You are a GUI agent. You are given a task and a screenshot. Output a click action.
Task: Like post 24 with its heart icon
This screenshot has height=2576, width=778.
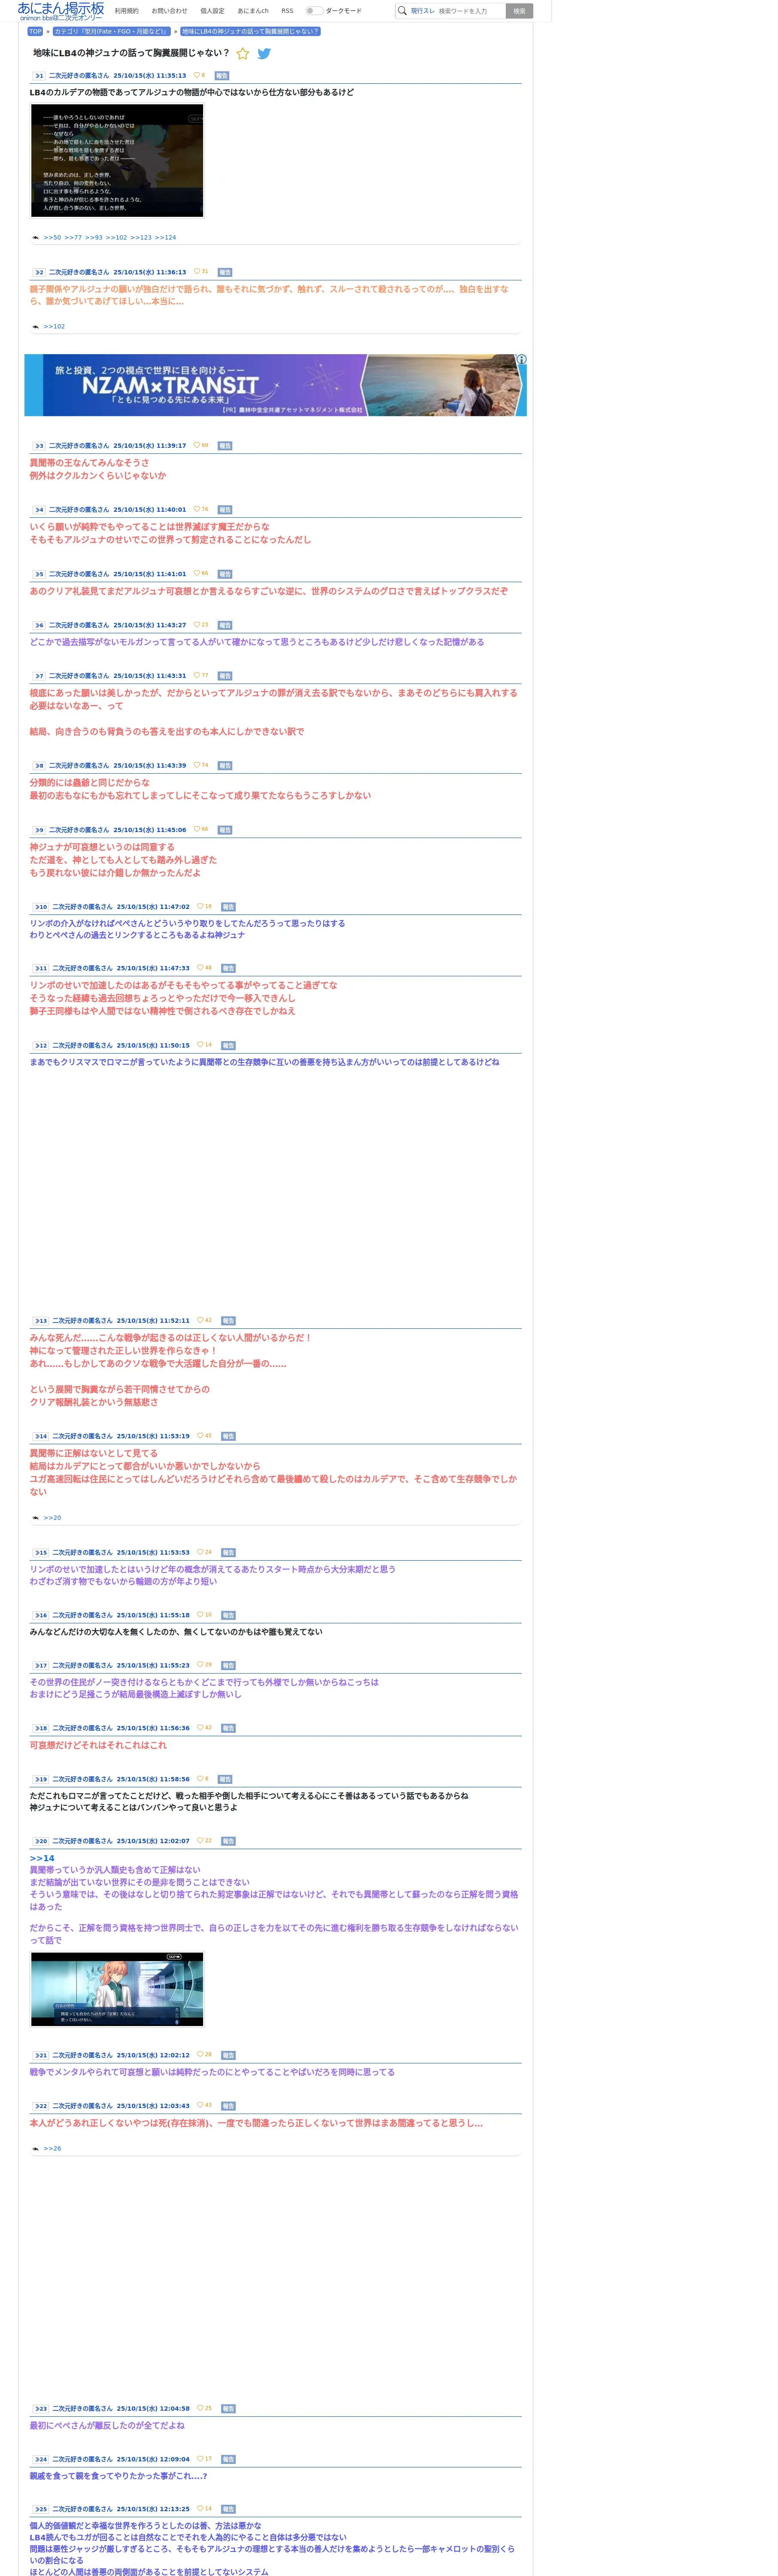pyautogui.click(x=200, y=2458)
